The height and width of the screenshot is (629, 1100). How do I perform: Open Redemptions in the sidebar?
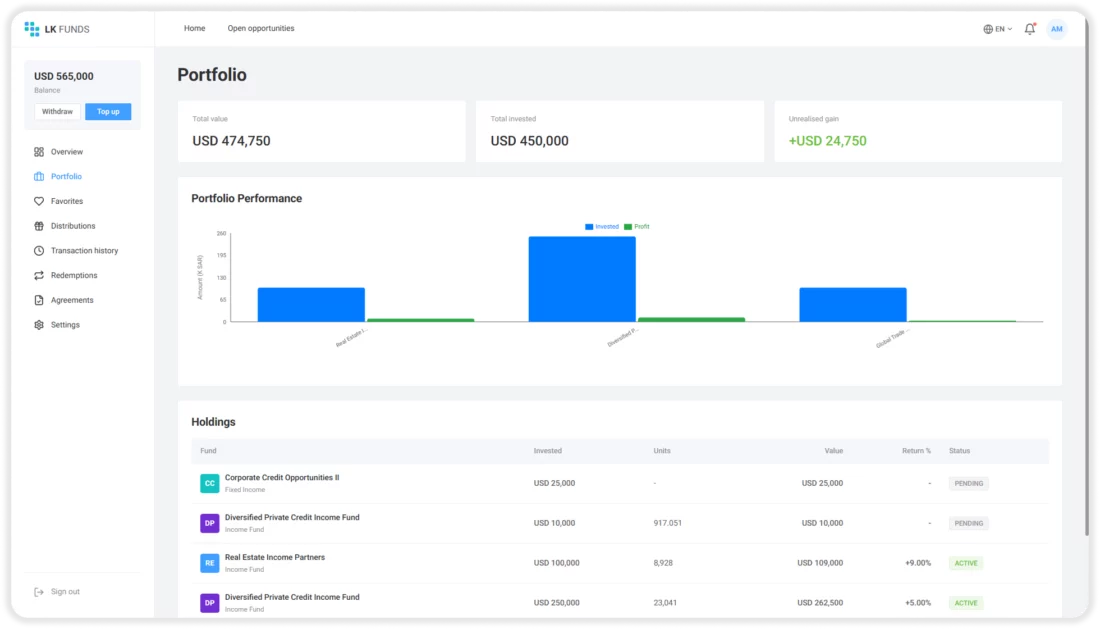(x=74, y=276)
